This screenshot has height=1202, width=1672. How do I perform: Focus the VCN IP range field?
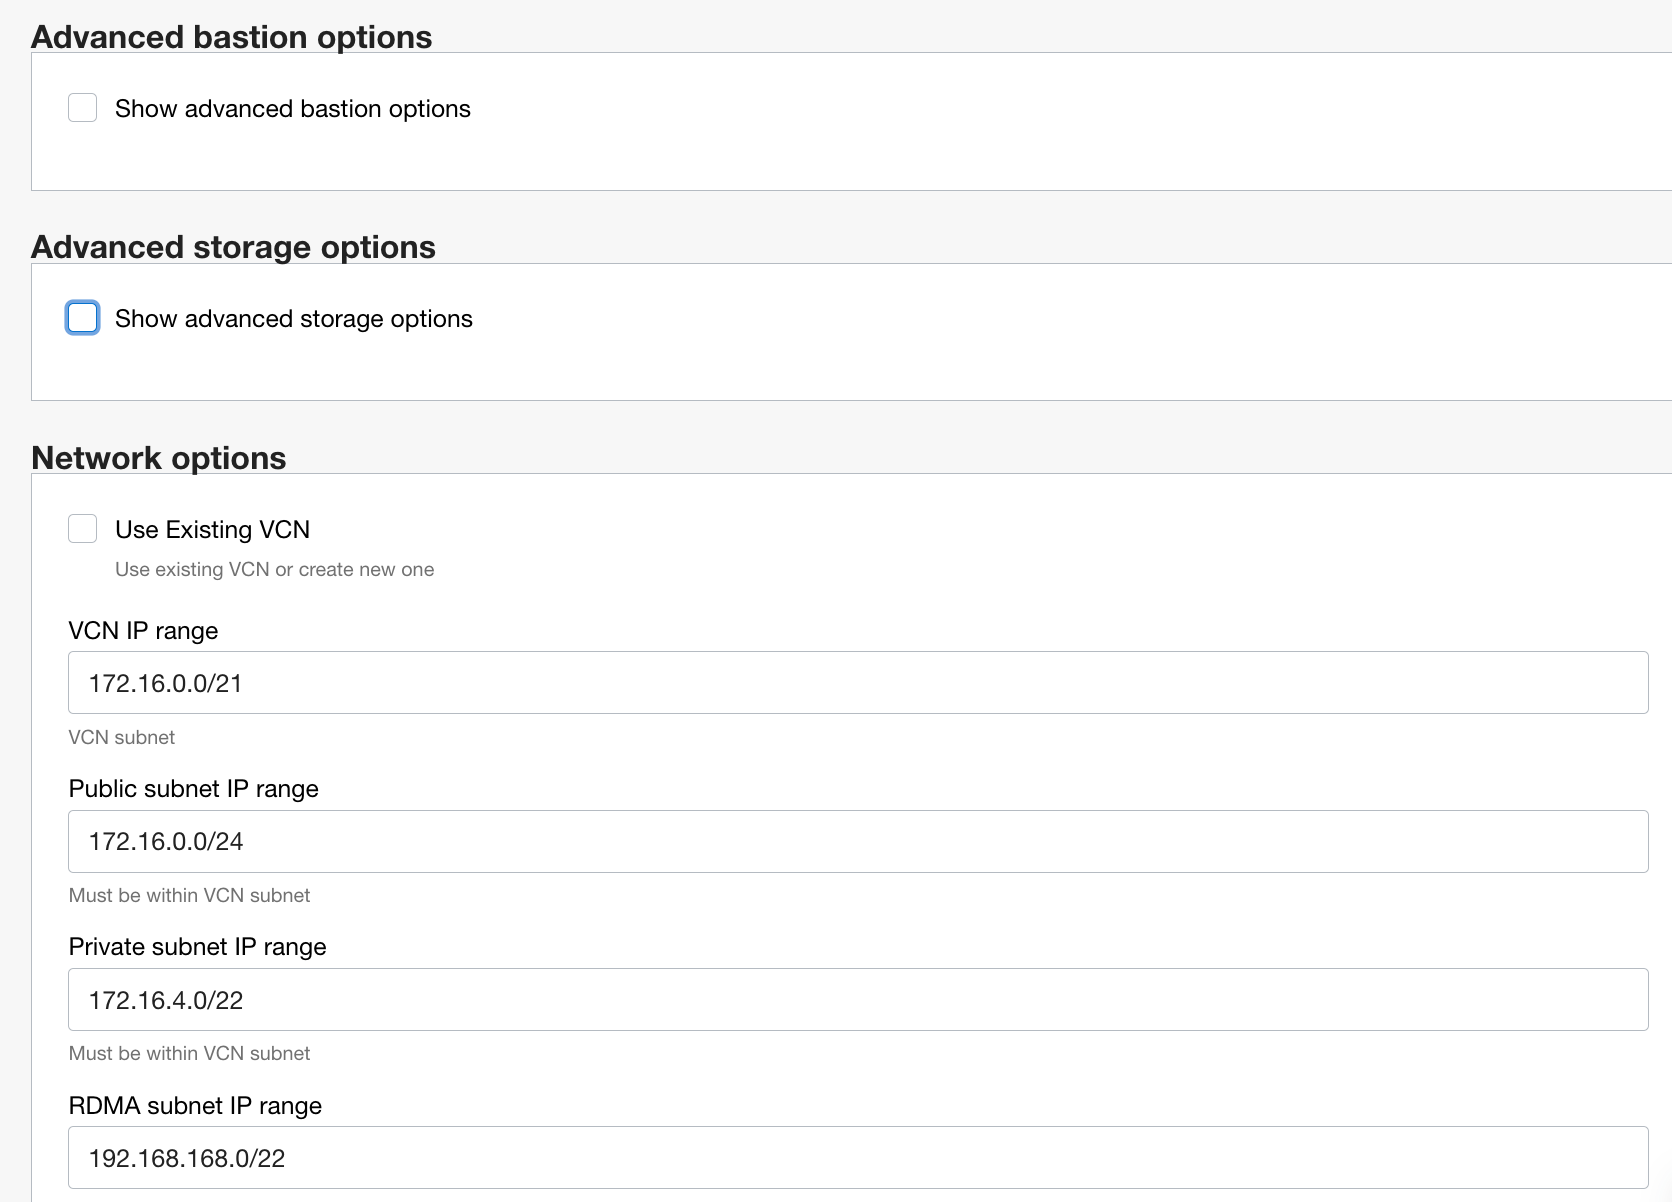[x=858, y=683]
